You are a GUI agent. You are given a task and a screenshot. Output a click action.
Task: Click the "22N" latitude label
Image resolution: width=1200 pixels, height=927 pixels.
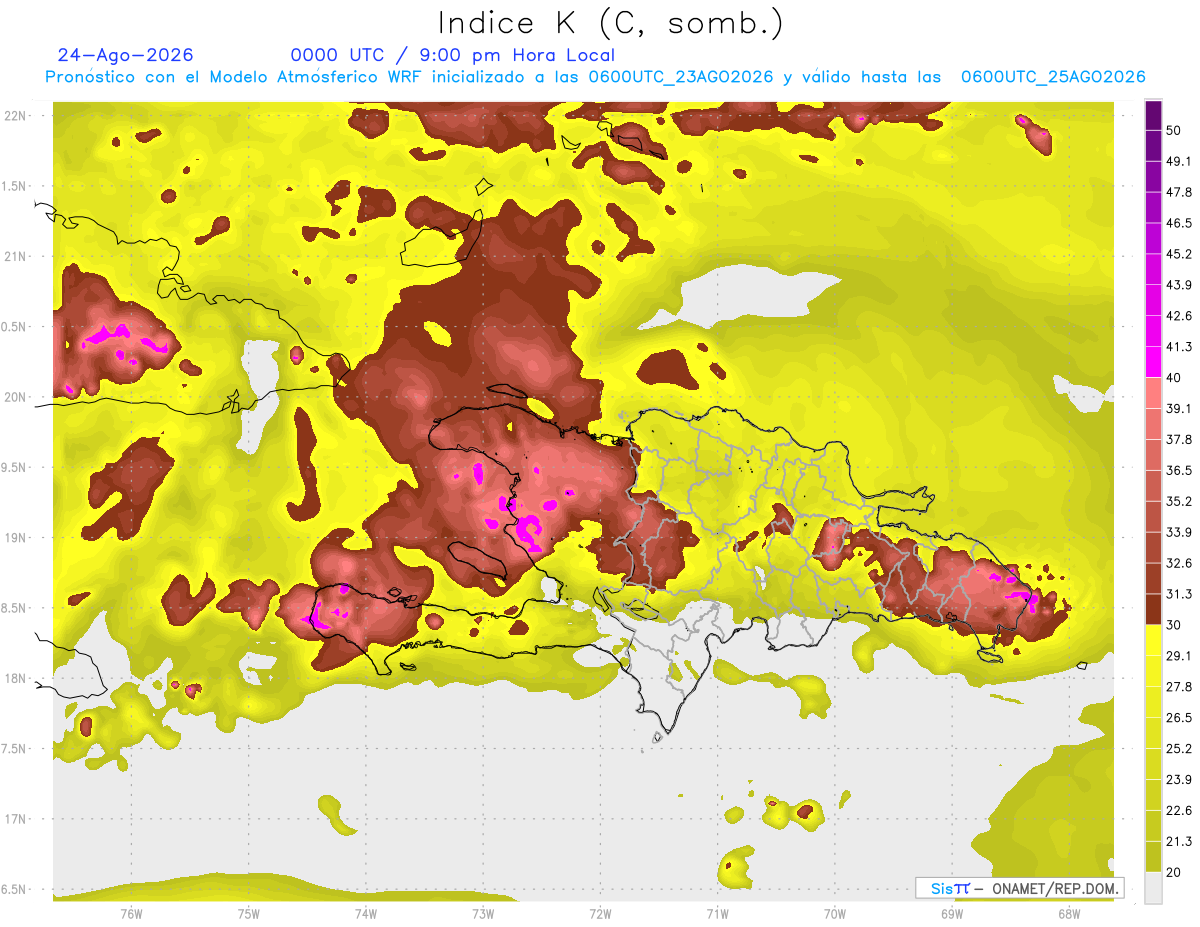tap(16, 116)
